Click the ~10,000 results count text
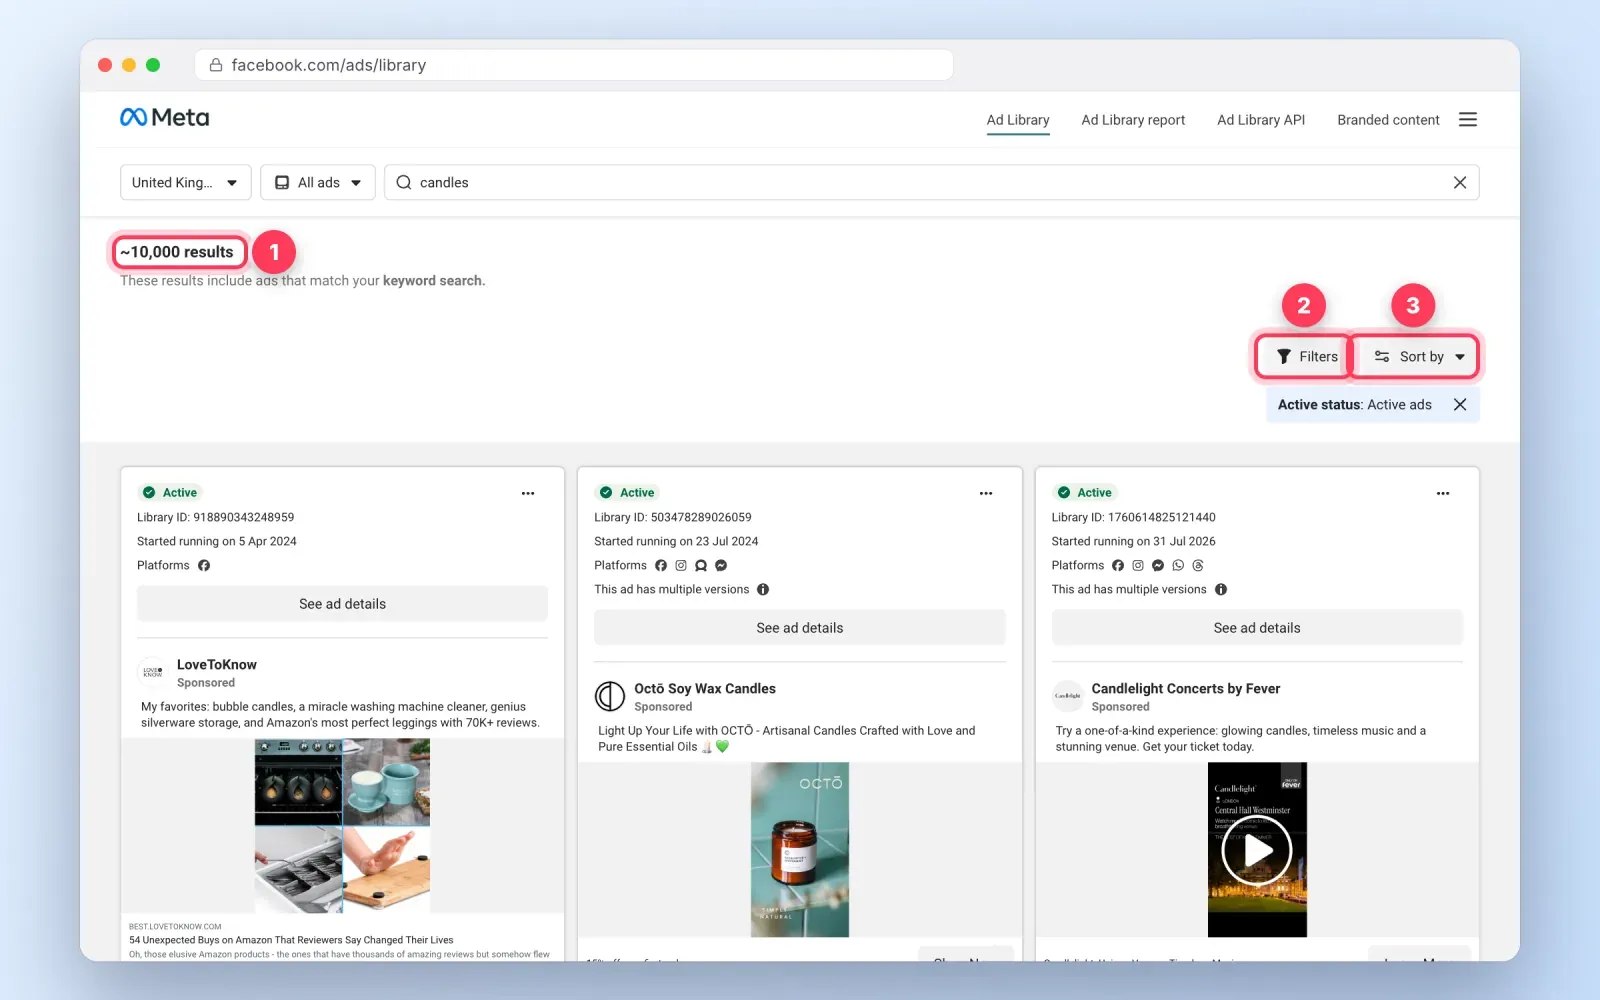 (177, 252)
